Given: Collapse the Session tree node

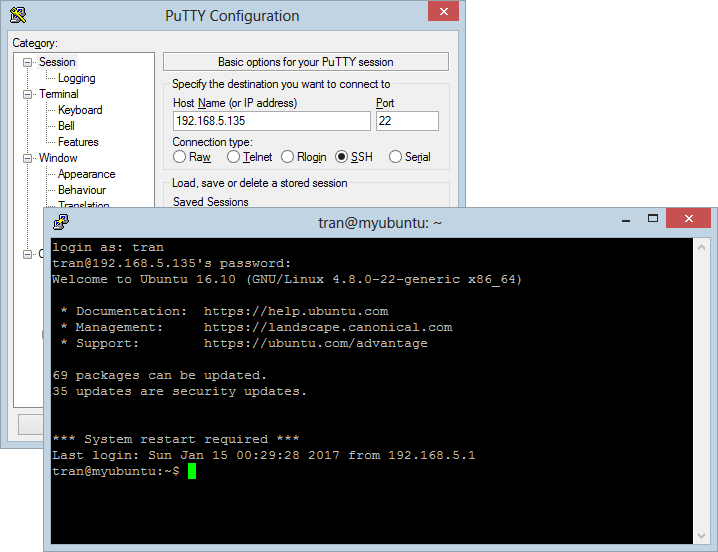Looking at the screenshot, I should coord(27,62).
